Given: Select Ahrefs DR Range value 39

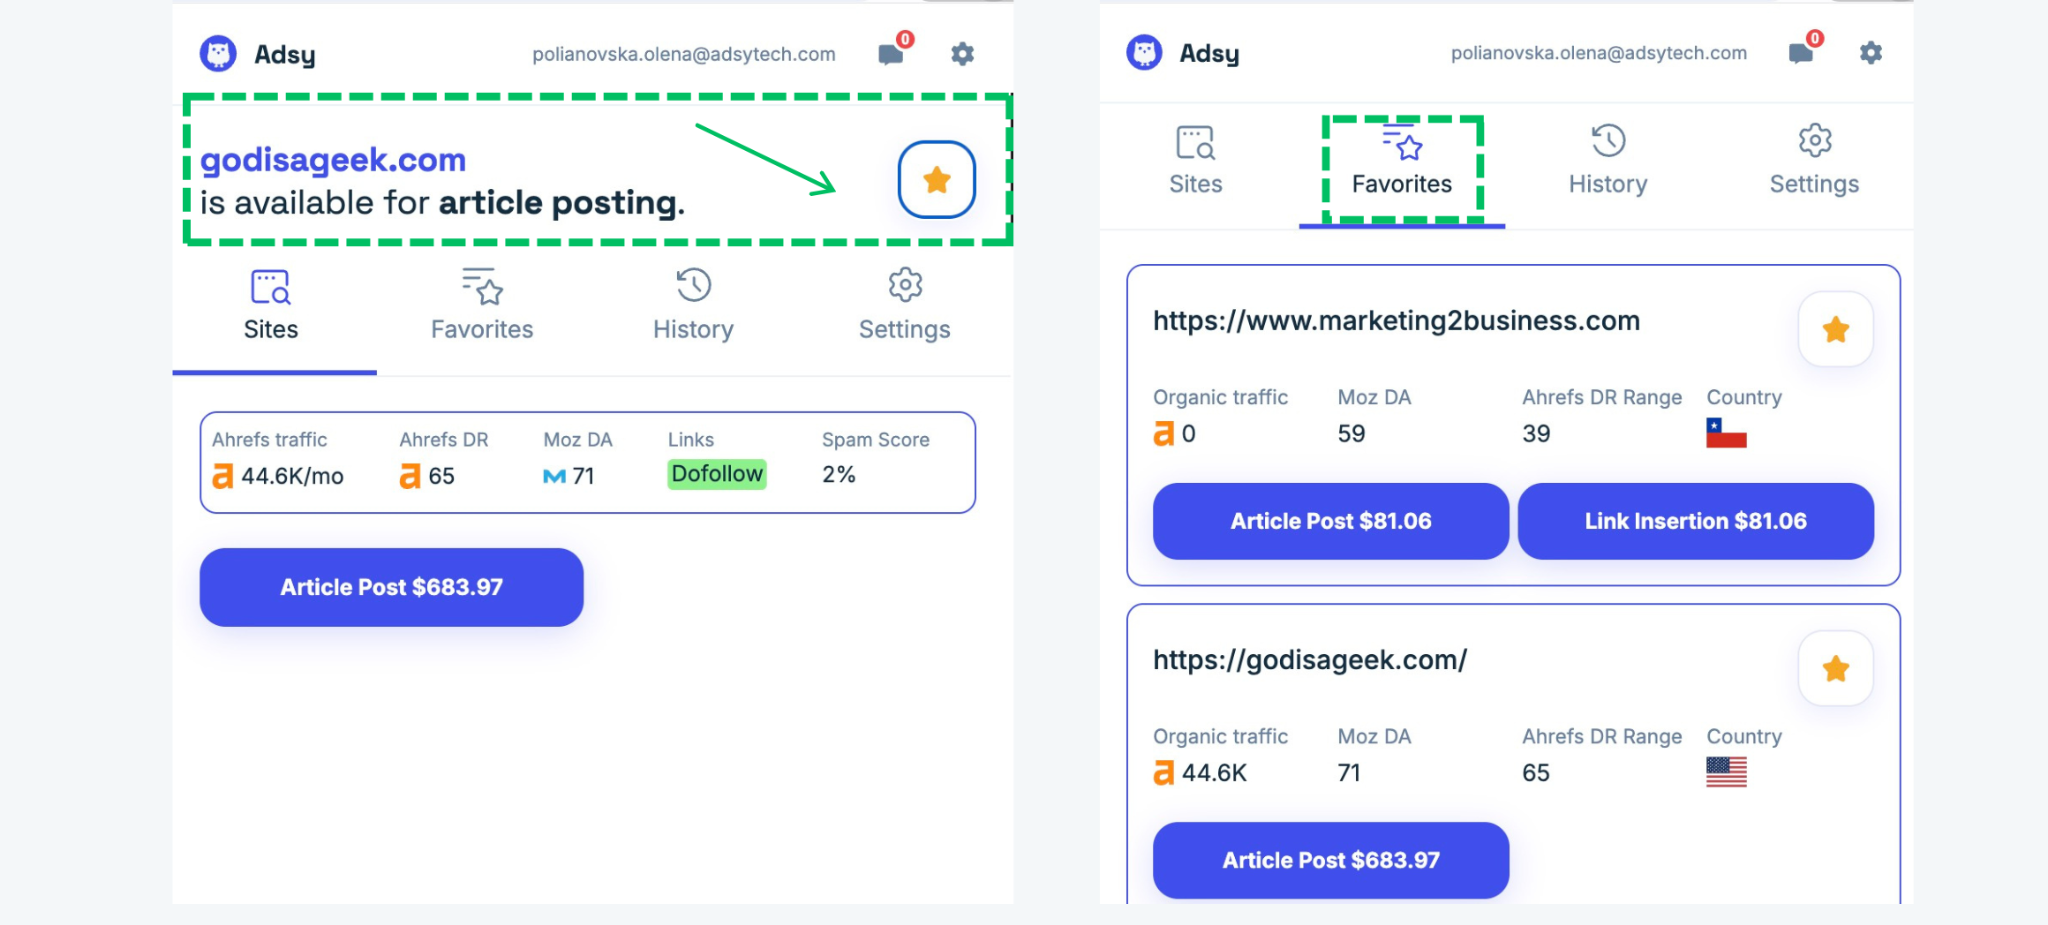Looking at the screenshot, I should point(1536,433).
